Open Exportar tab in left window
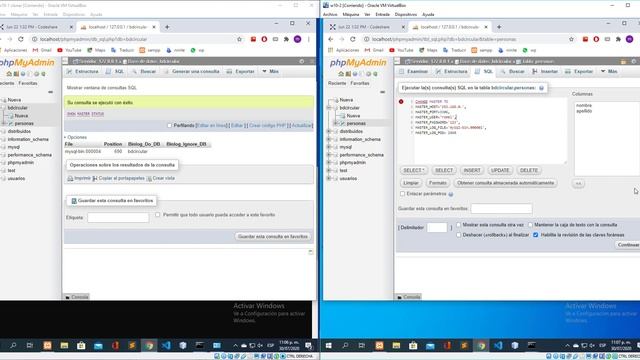This screenshot has height=360, width=640. 241,71
